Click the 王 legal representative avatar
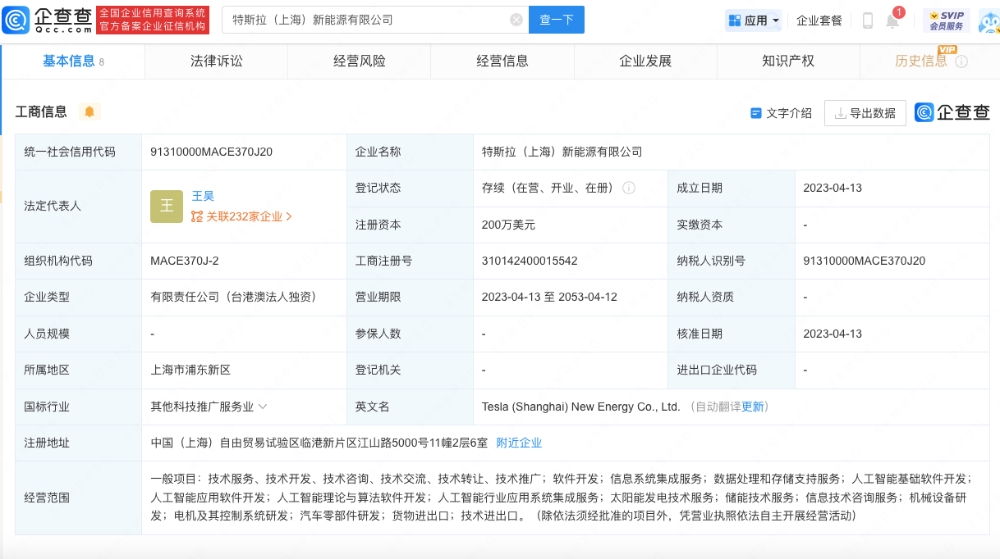This screenshot has height=559, width=1000. click(x=166, y=206)
